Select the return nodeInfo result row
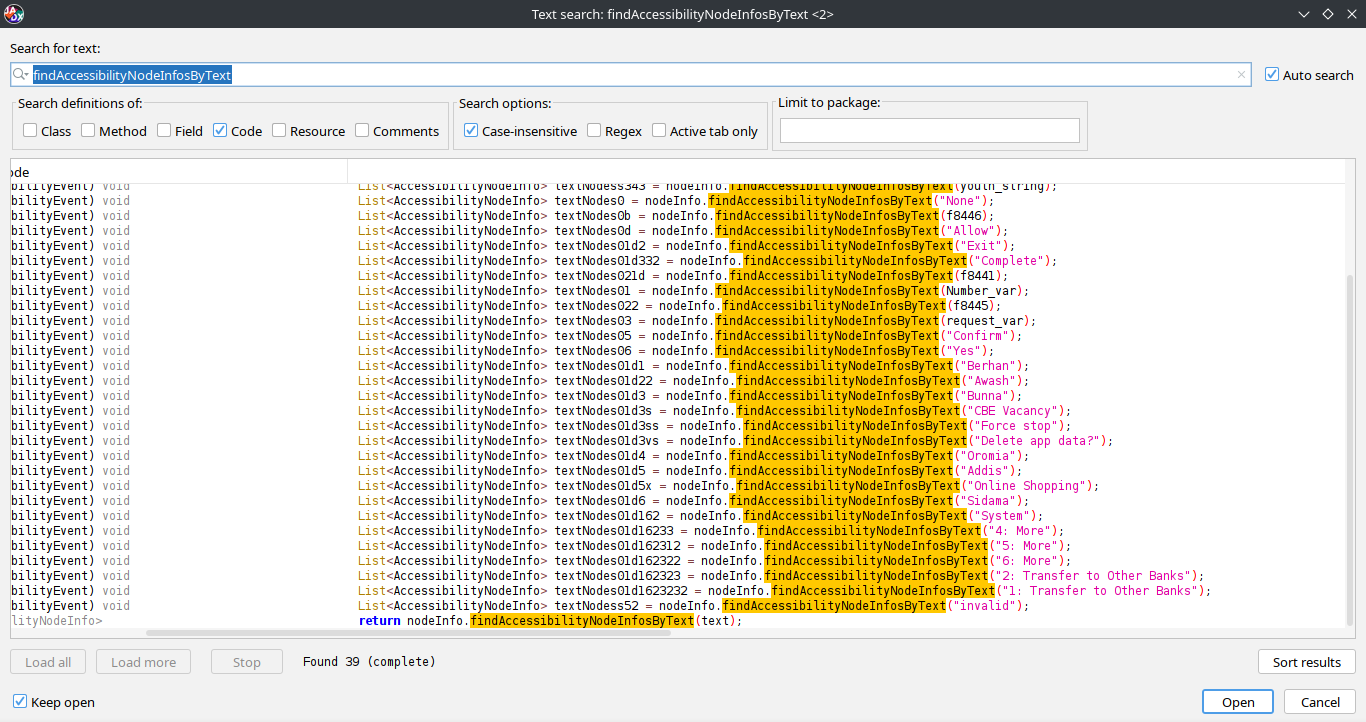The image size is (1366, 722). coord(678,620)
